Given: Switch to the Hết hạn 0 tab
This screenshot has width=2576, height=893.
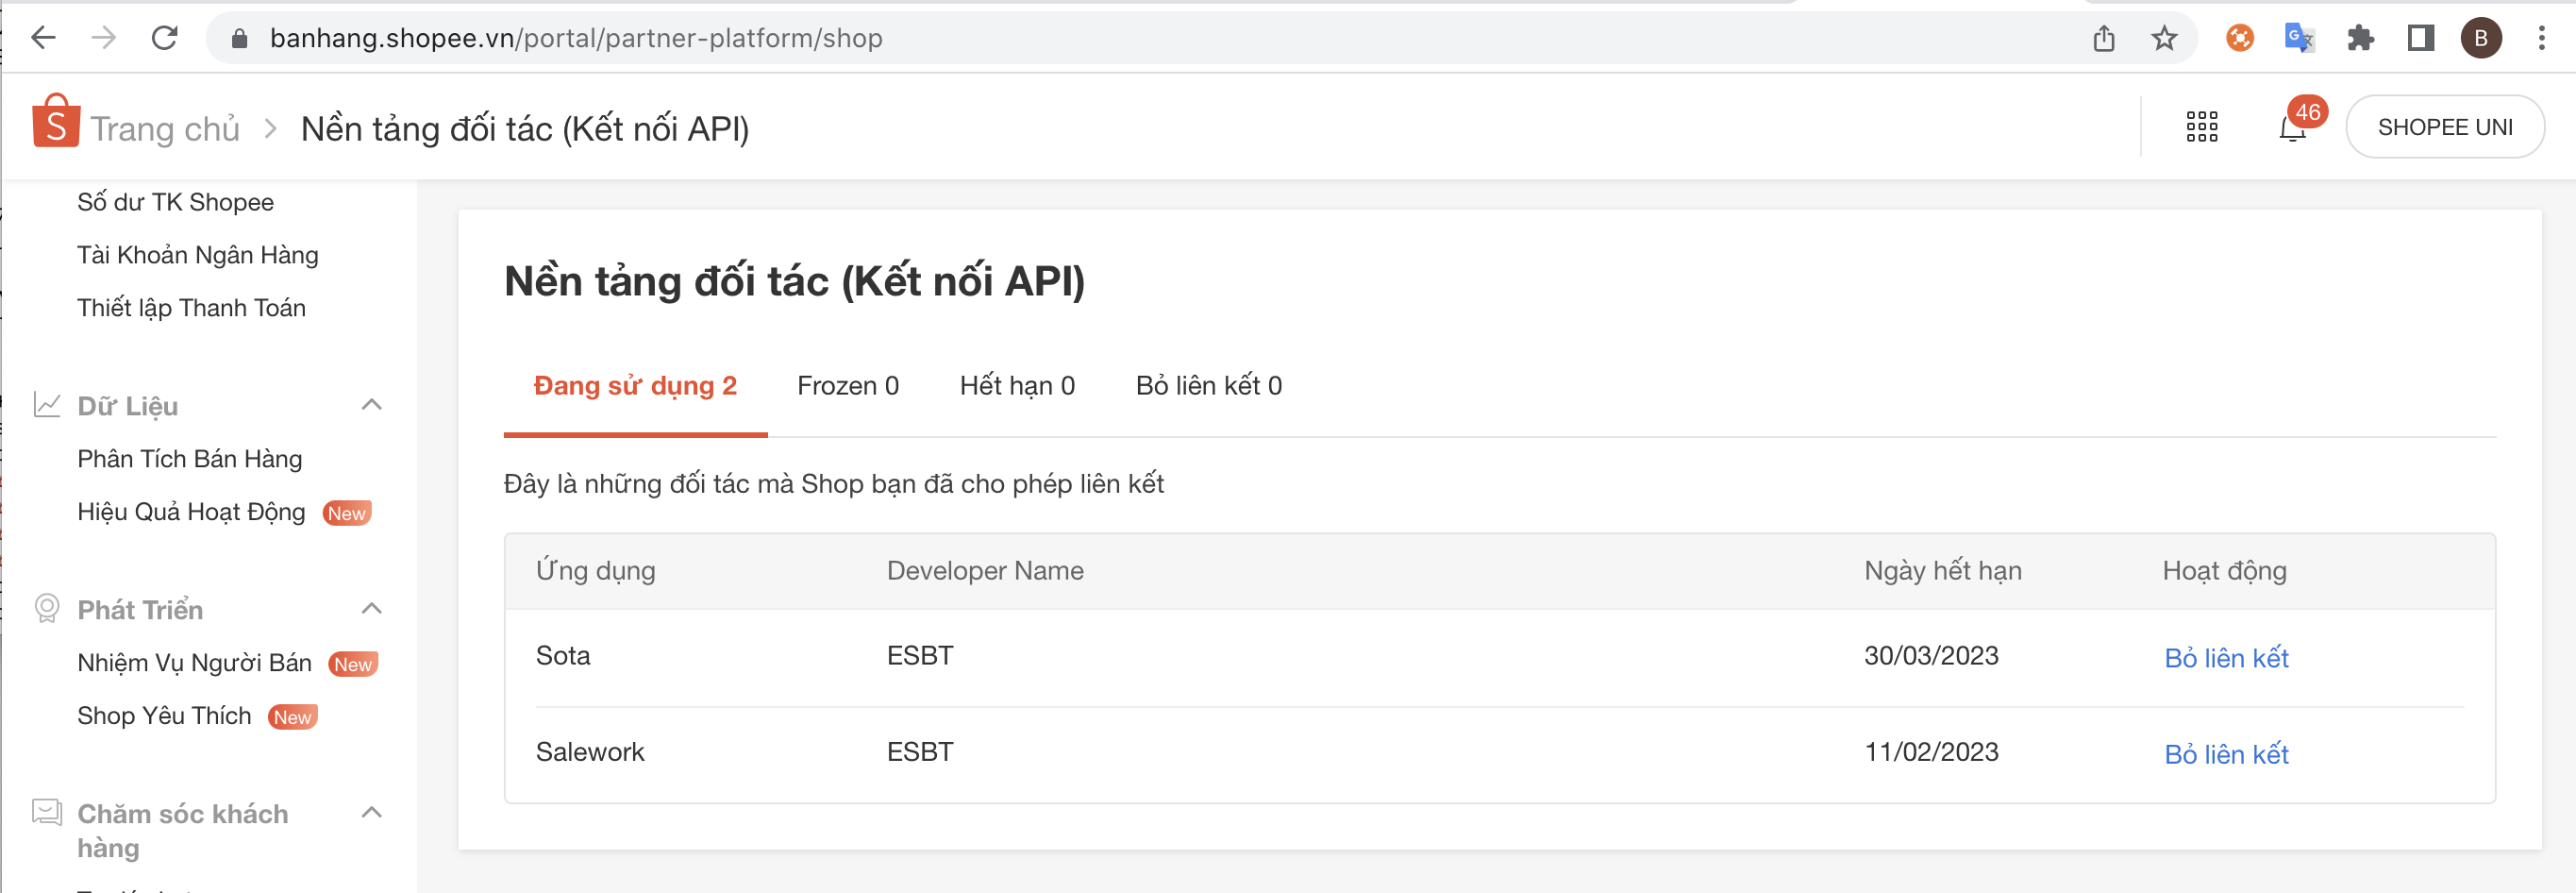Looking at the screenshot, I should point(1016,386).
